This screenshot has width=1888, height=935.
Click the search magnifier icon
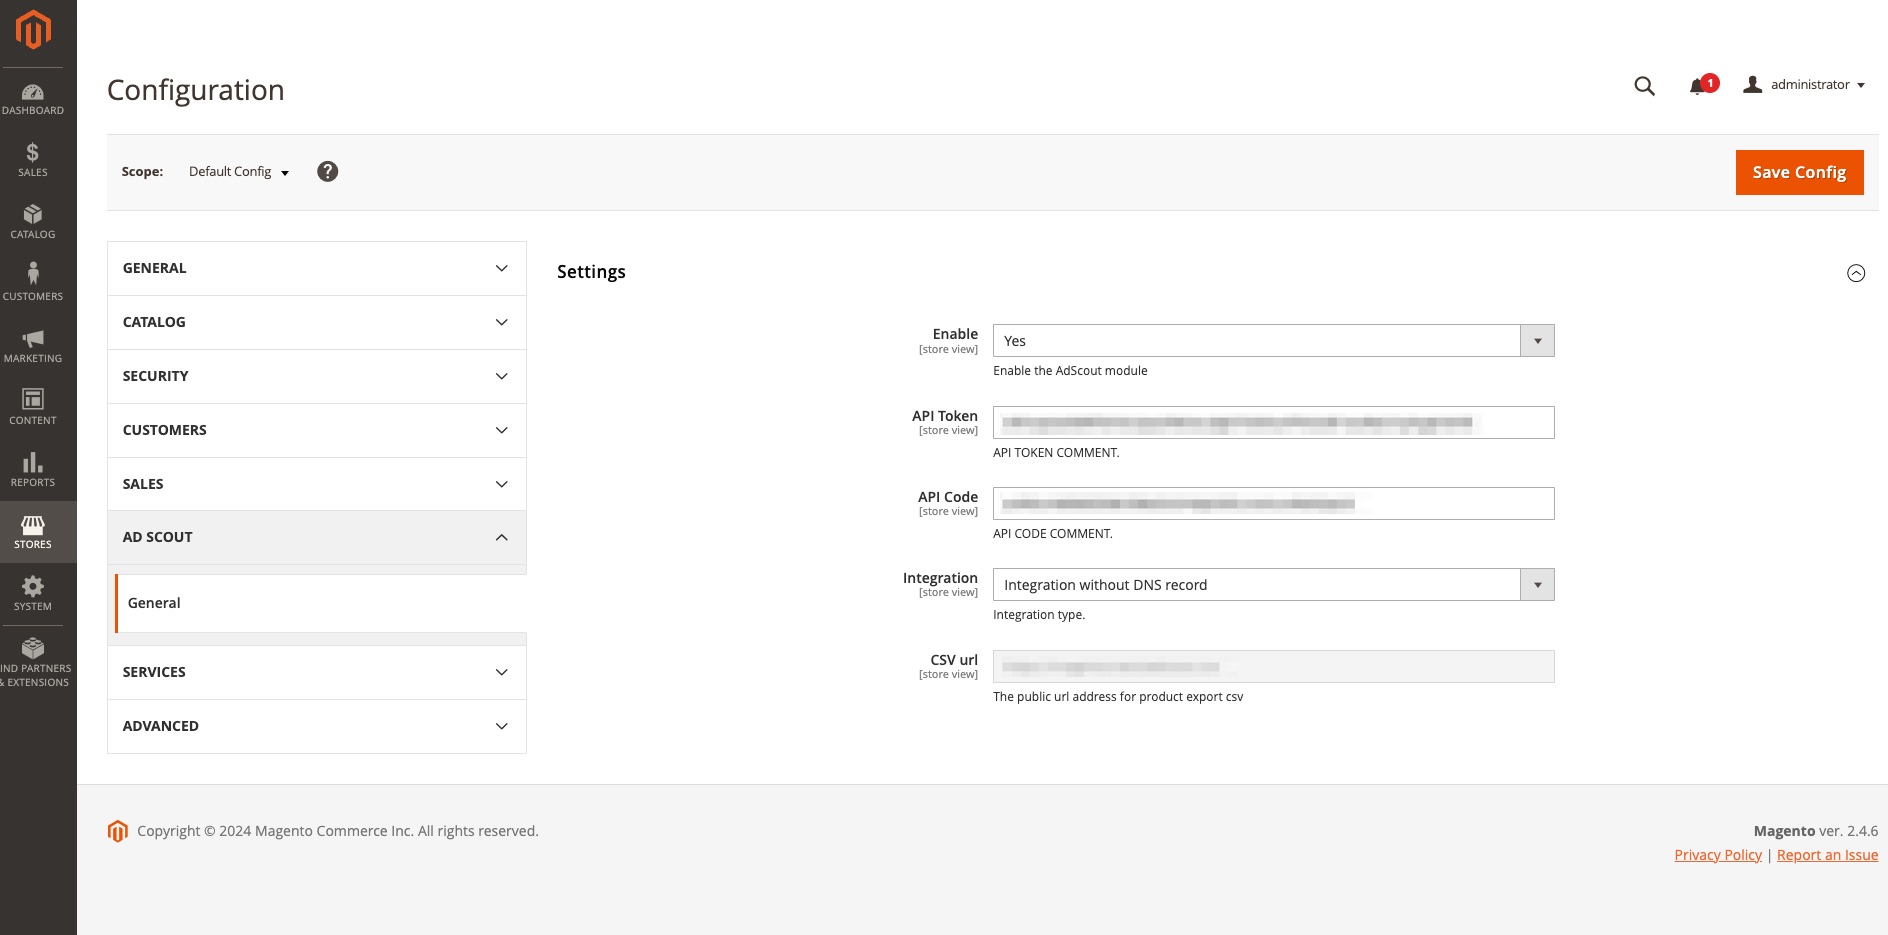click(x=1644, y=86)
